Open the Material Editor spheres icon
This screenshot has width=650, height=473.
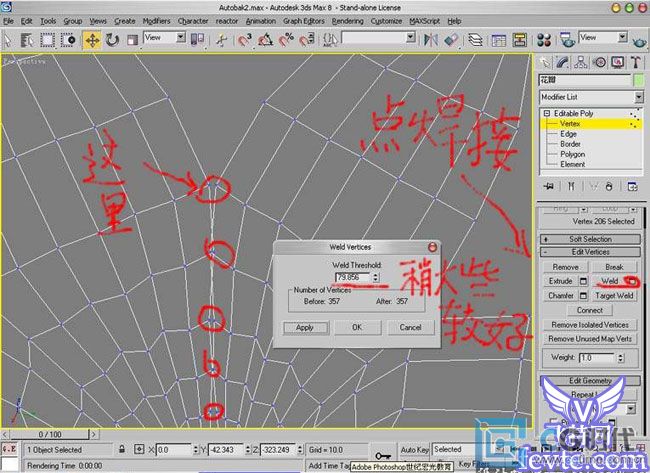pos(544,40)
